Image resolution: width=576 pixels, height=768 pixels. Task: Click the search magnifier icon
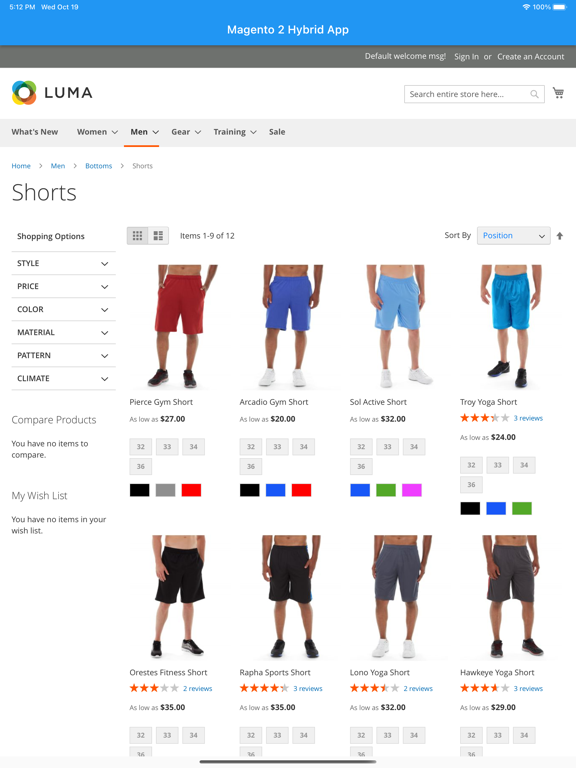pos(534,94)
